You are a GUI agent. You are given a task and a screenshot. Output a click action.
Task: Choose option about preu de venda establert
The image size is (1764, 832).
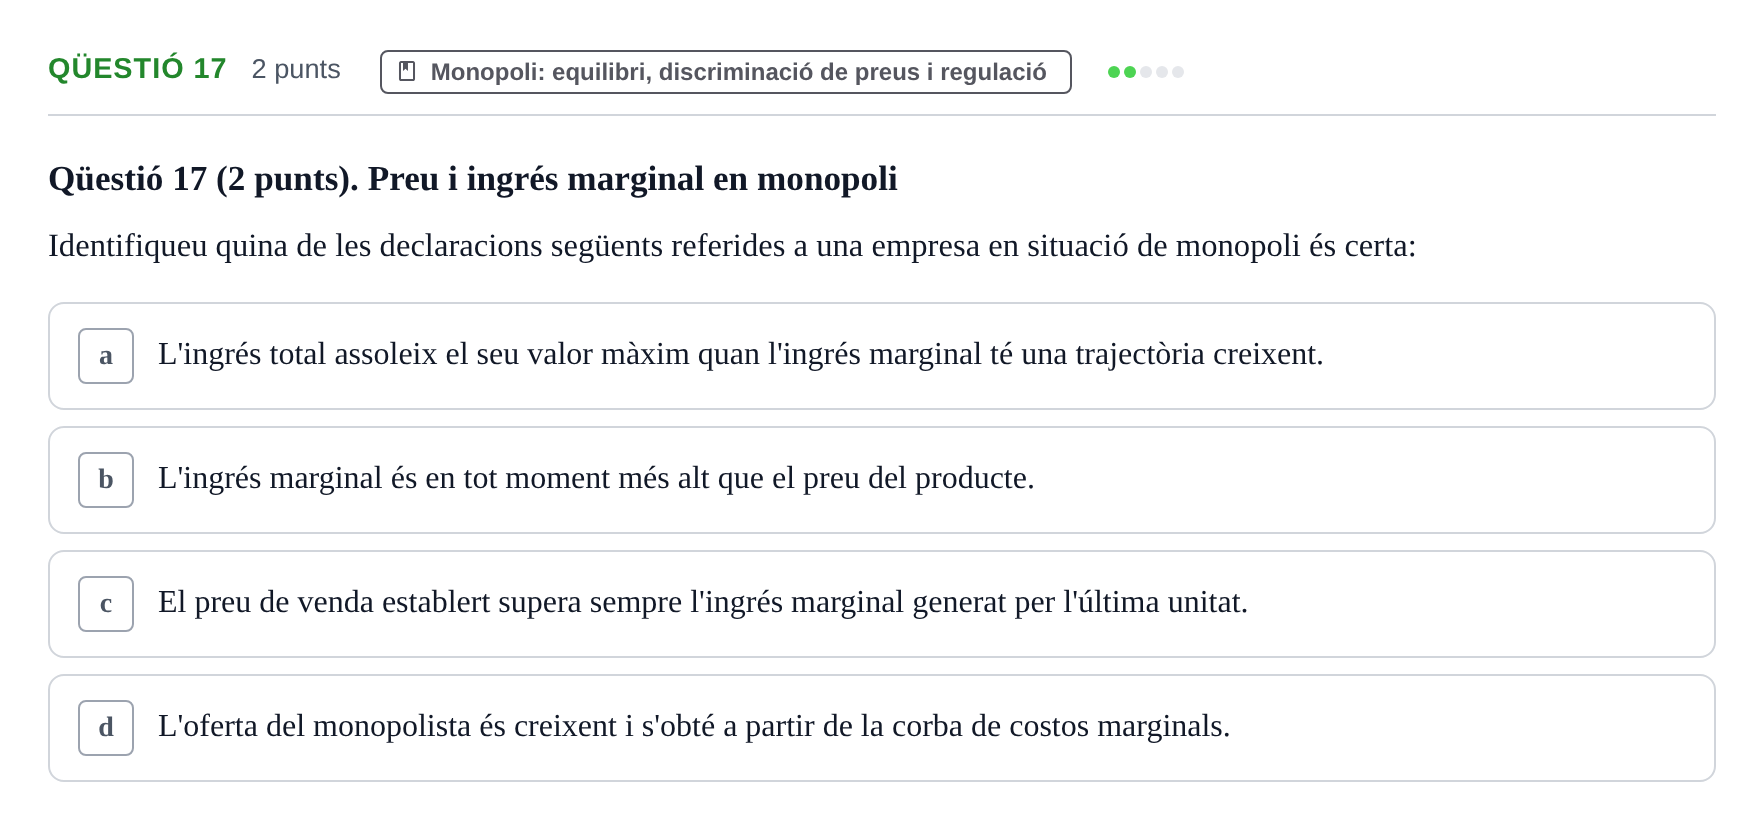click(x=882, y=604)
